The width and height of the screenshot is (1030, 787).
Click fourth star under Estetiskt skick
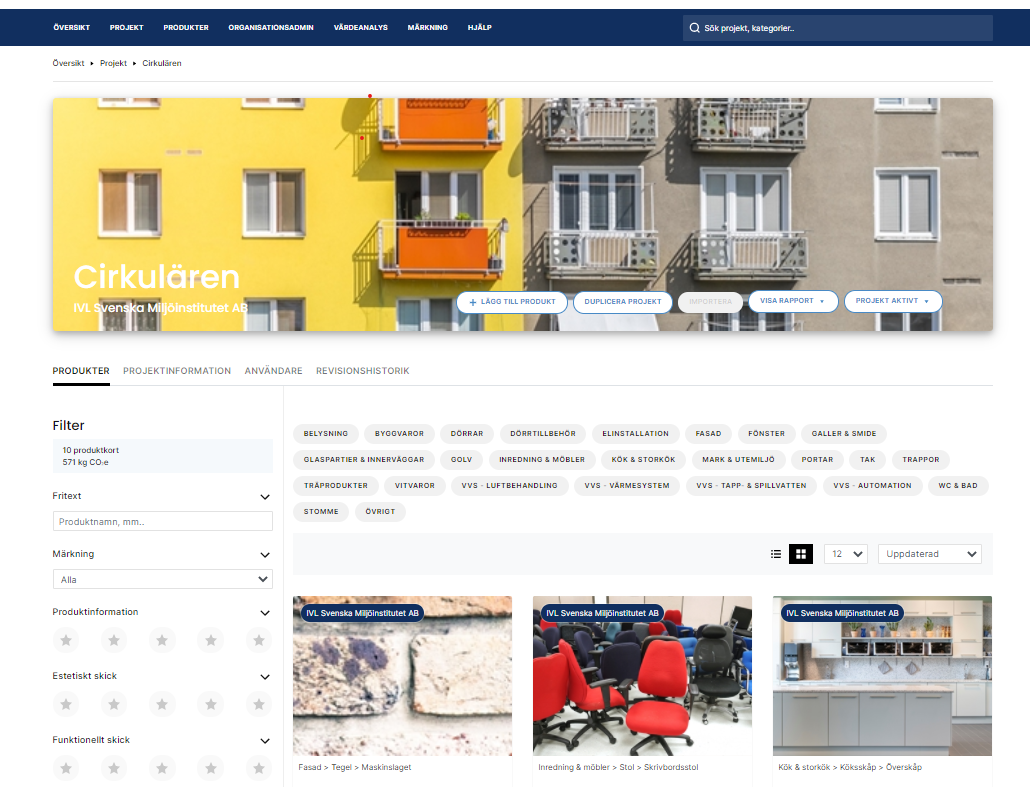click(210, 704)
